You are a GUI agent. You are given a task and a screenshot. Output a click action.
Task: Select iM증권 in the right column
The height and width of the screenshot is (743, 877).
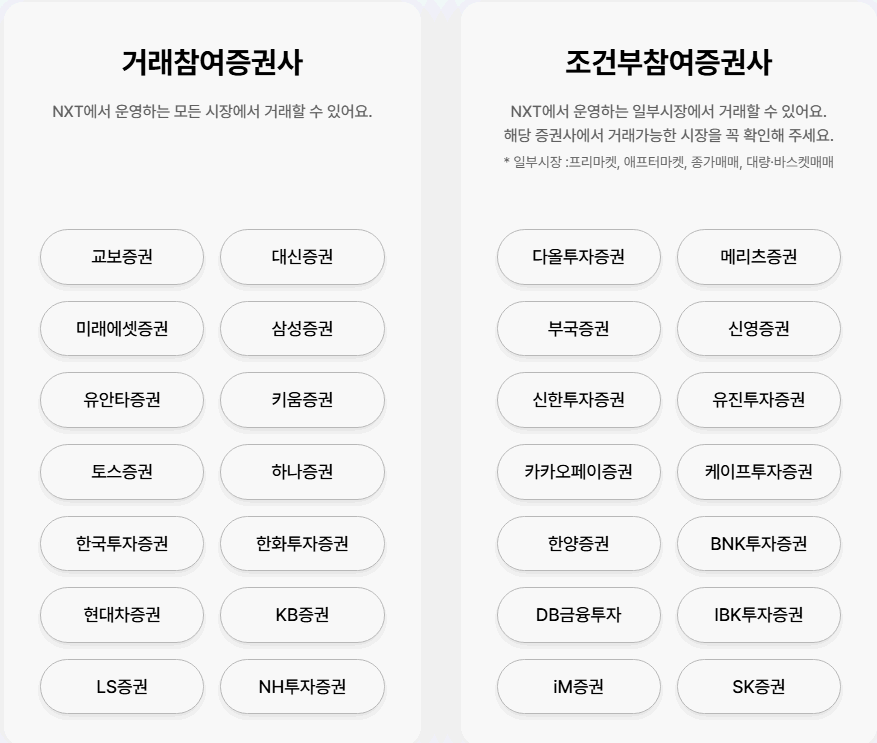coord(579,687)
